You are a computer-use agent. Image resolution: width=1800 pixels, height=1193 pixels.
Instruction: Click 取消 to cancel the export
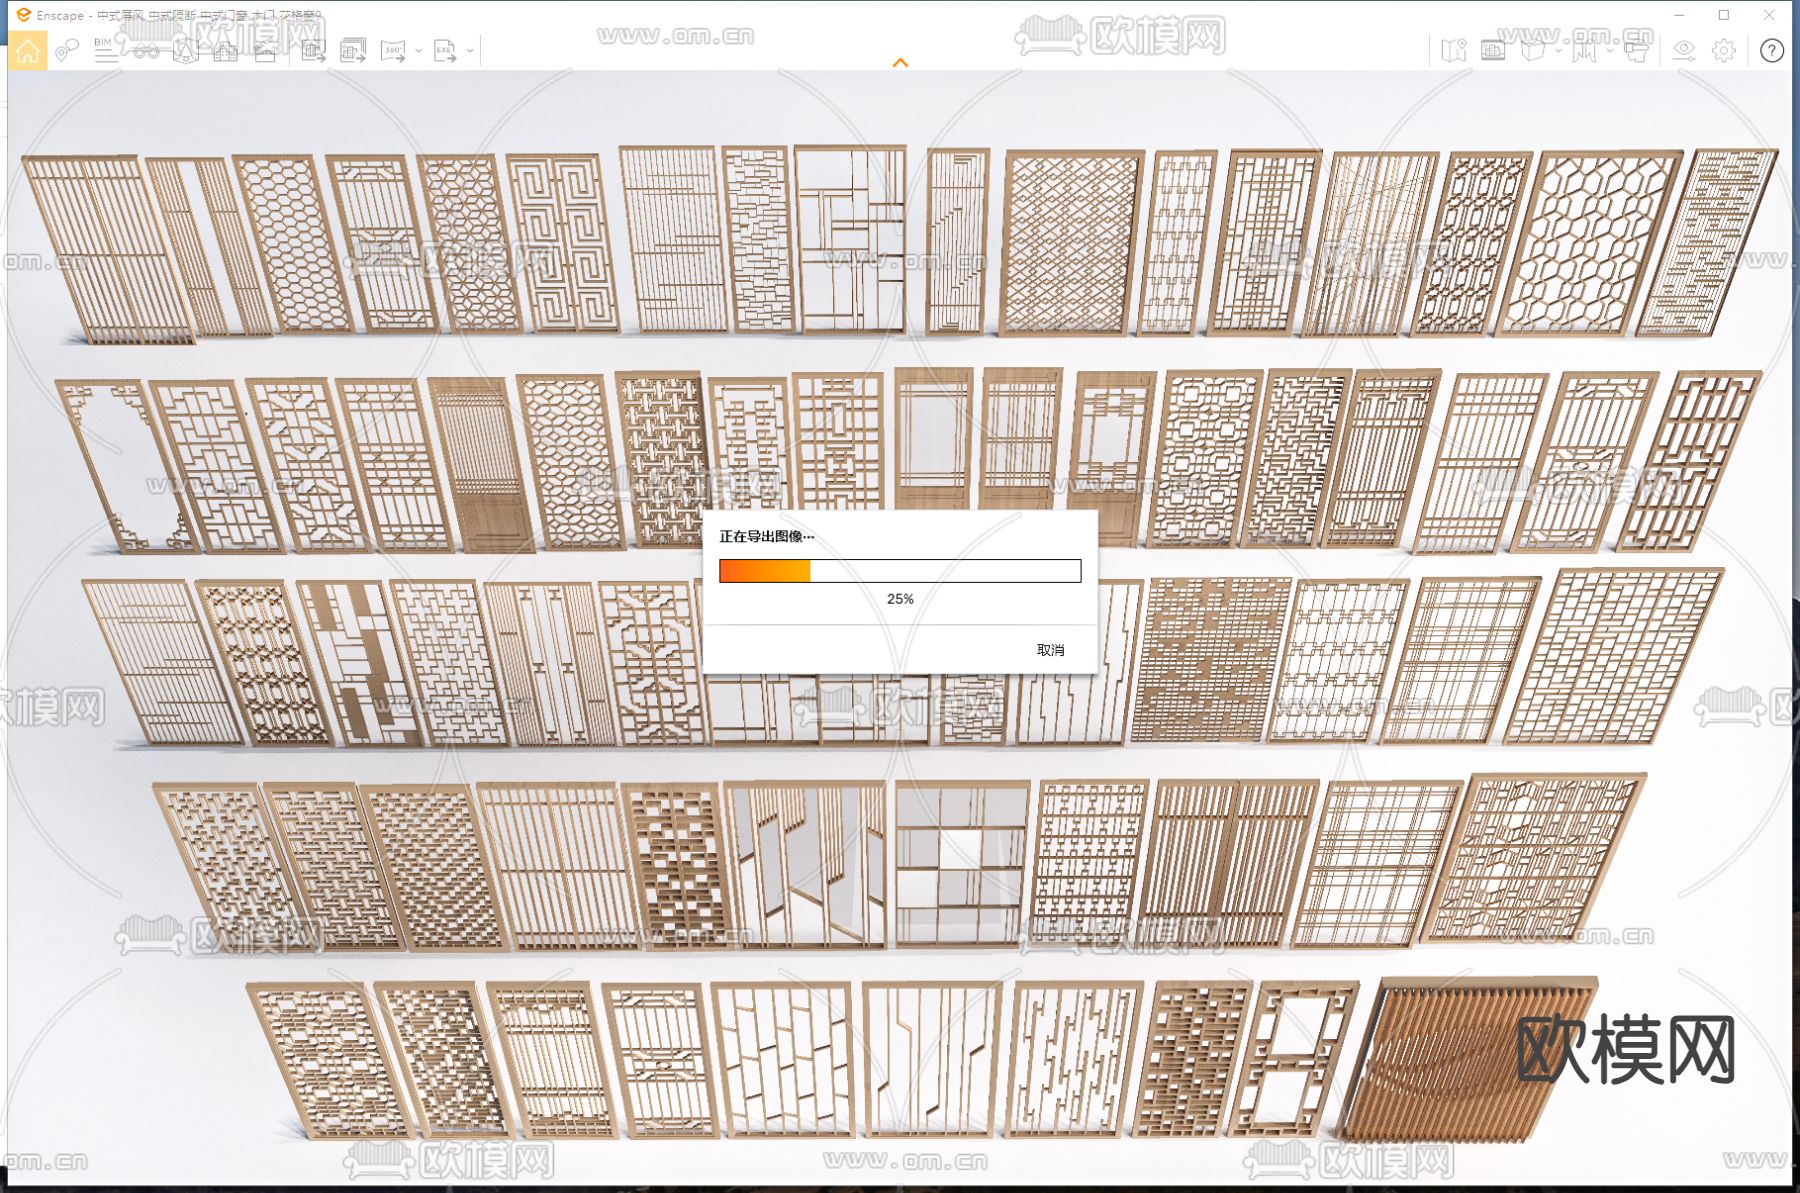click(1050, 650)
